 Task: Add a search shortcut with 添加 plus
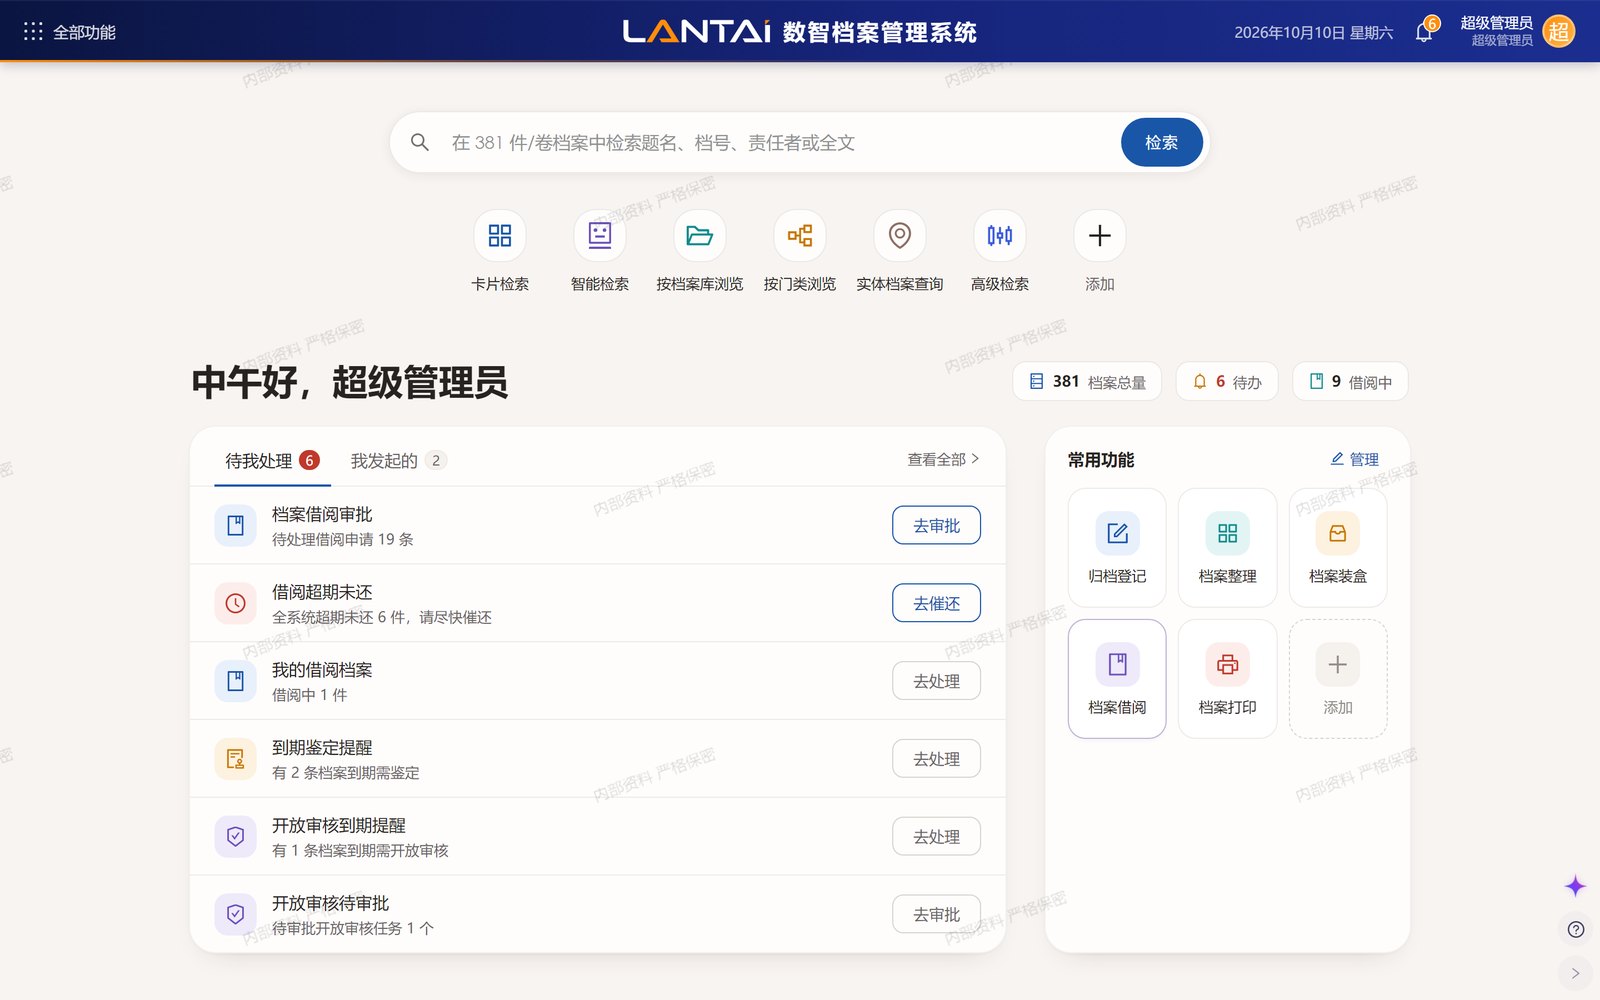point(1100,235)
